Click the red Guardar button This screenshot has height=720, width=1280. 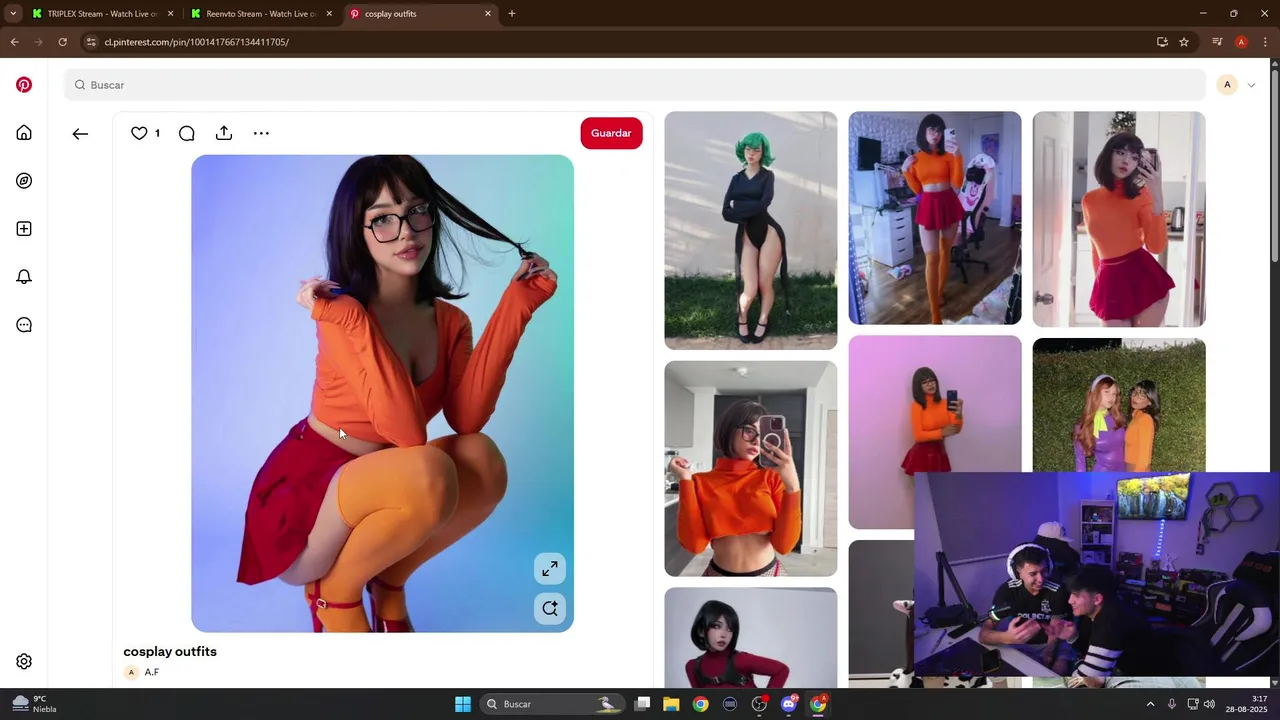pos(611,133)
